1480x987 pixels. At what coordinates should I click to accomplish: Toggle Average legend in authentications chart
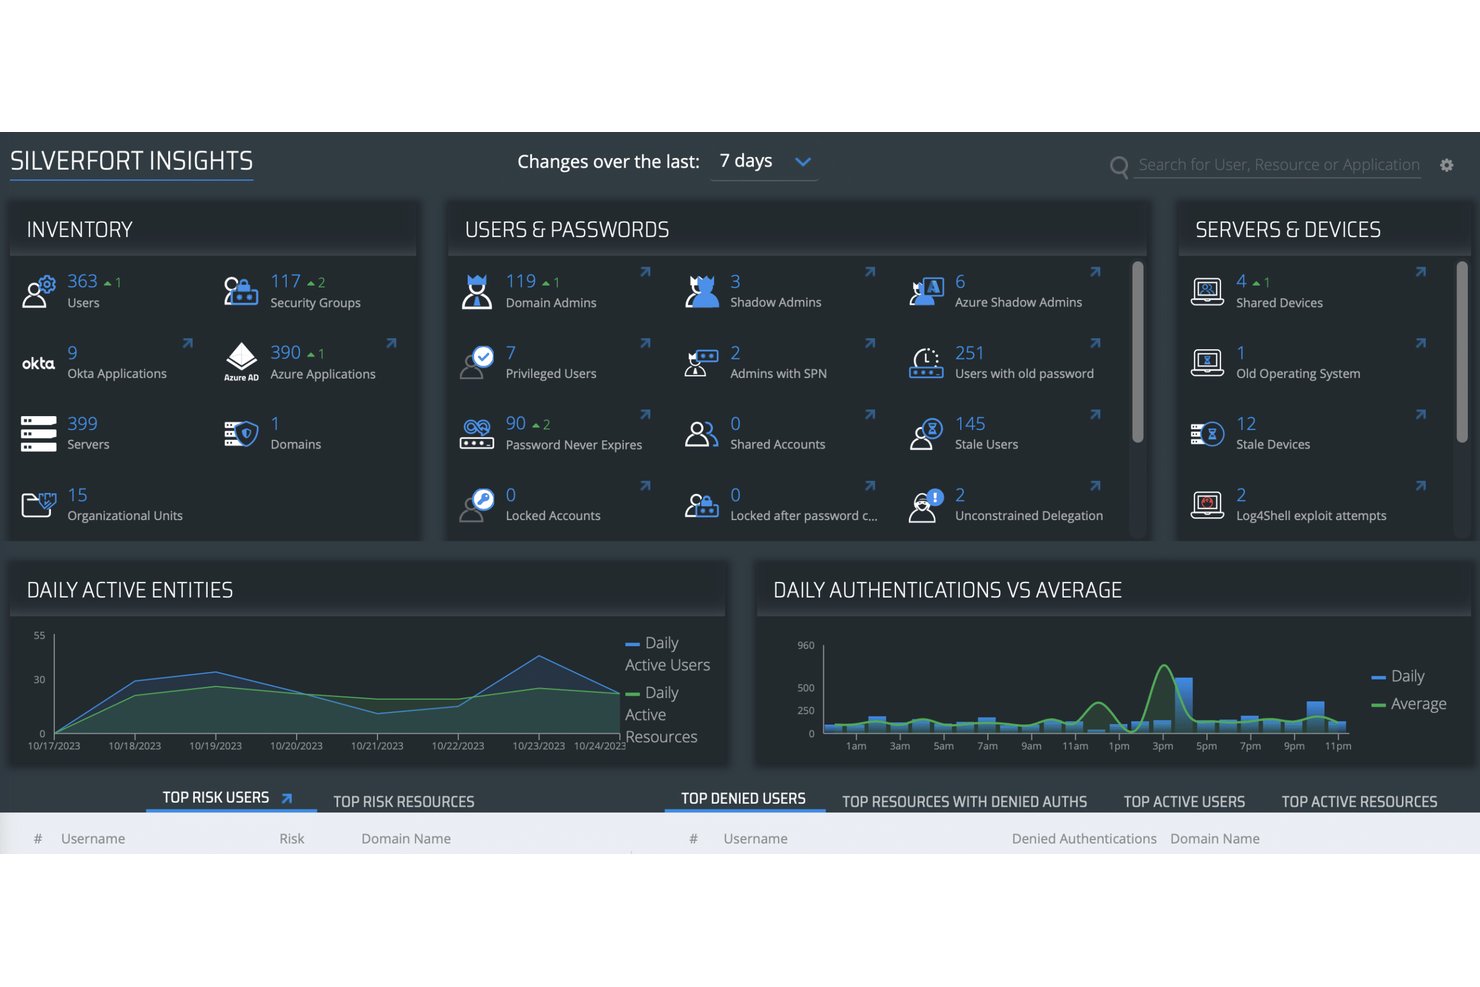1409,704
